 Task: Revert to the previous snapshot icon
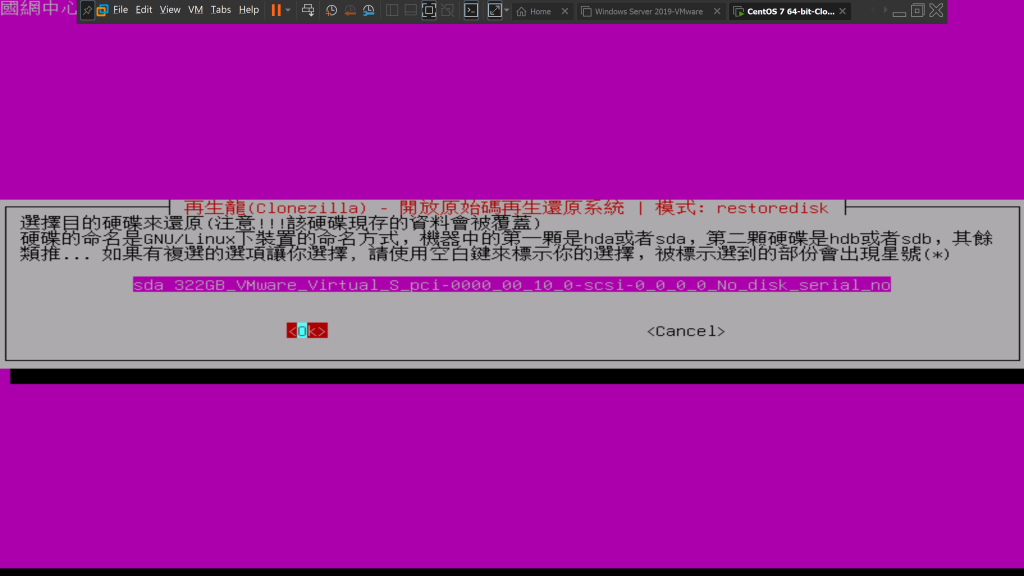coord(350,10)
